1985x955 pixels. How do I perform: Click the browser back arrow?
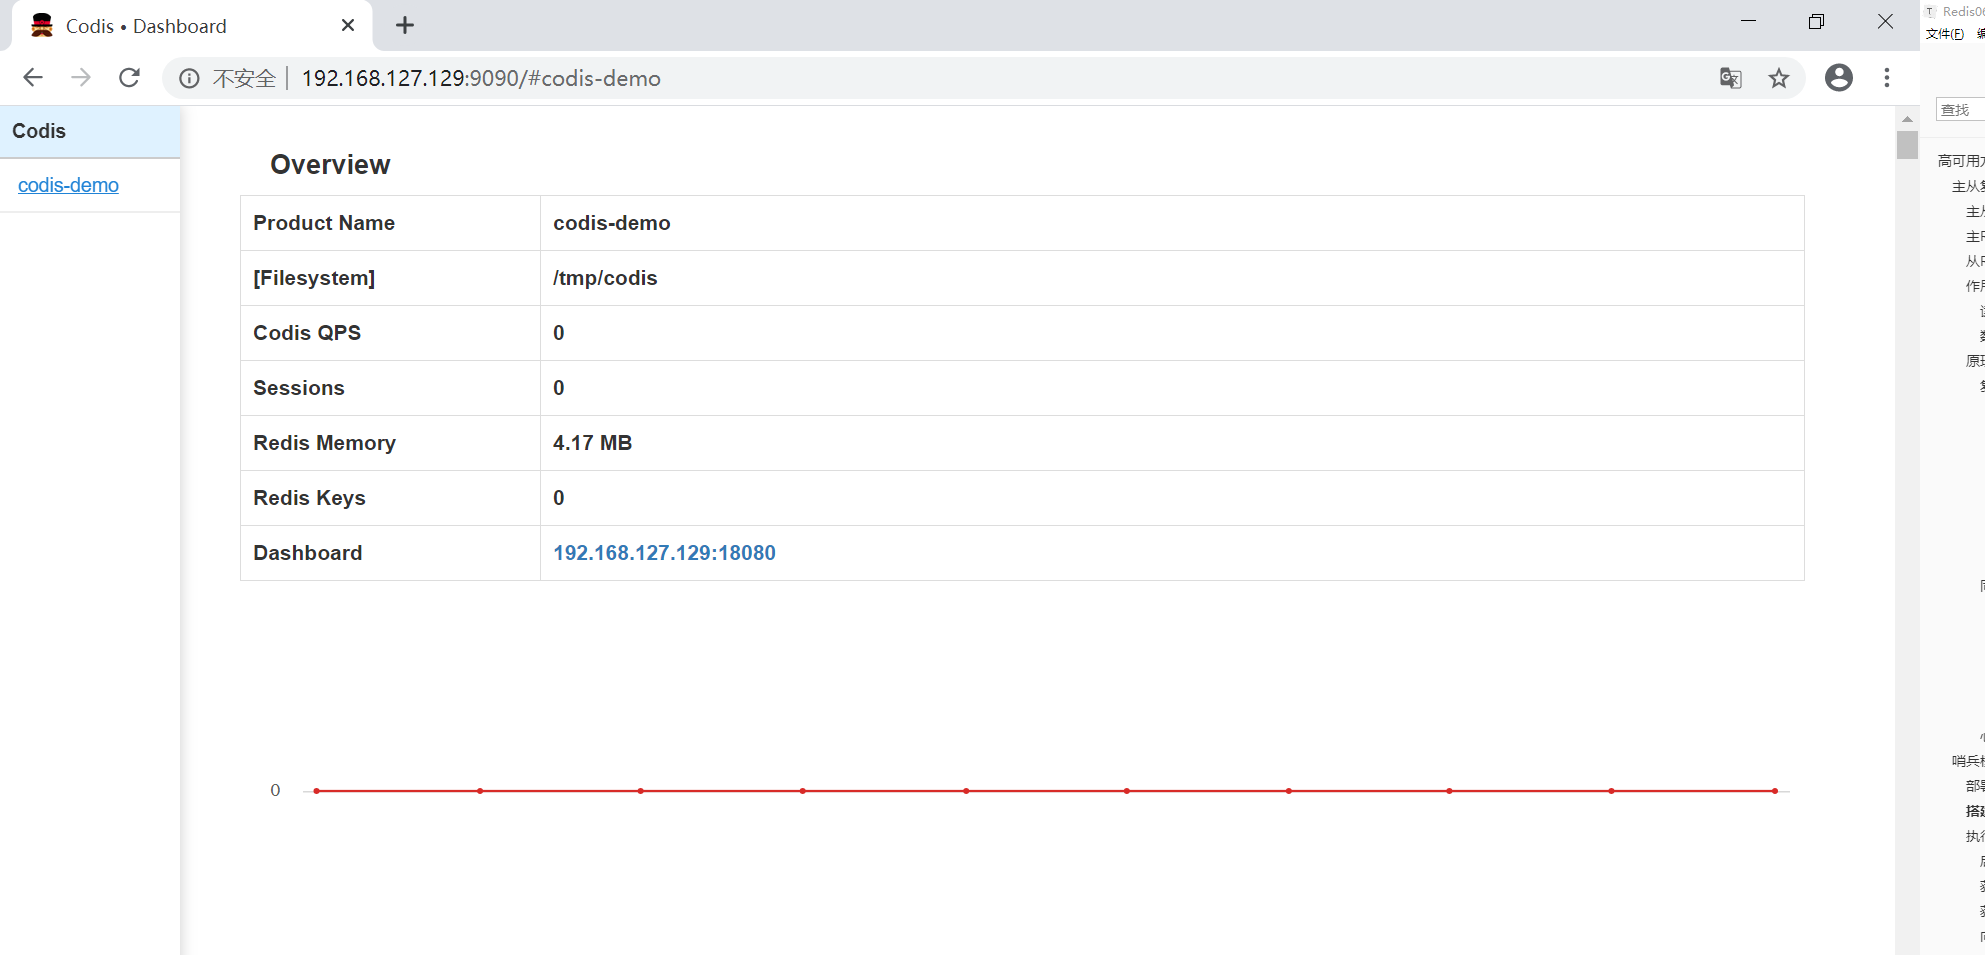[x=33, y=78]
